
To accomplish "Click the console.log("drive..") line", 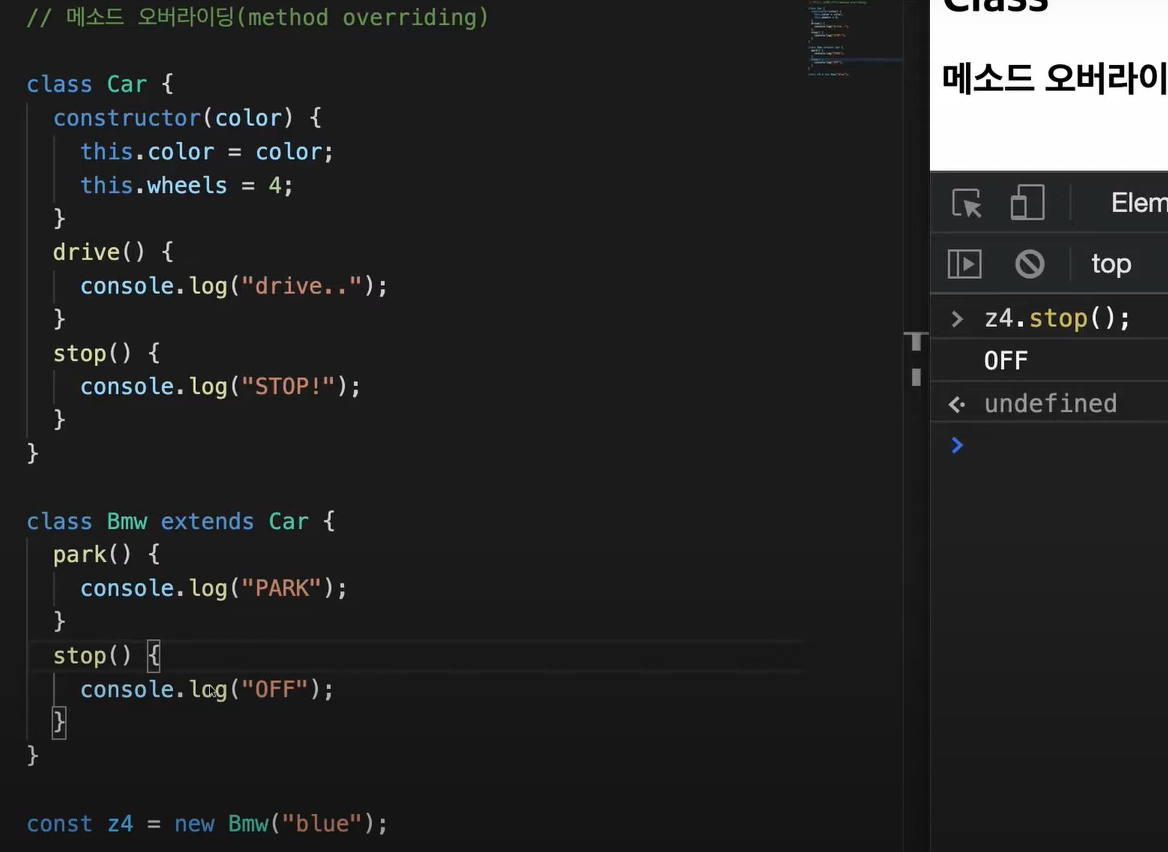I will (x=234, y=286).
